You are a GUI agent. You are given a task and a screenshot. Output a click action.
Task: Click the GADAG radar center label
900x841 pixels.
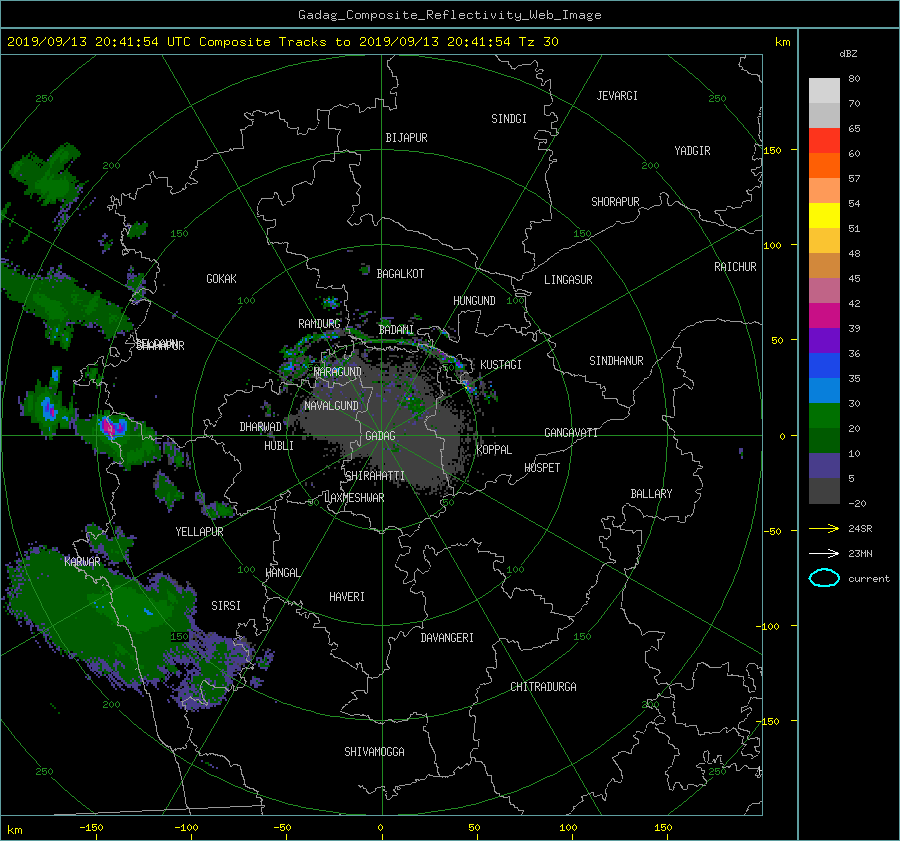380,436
